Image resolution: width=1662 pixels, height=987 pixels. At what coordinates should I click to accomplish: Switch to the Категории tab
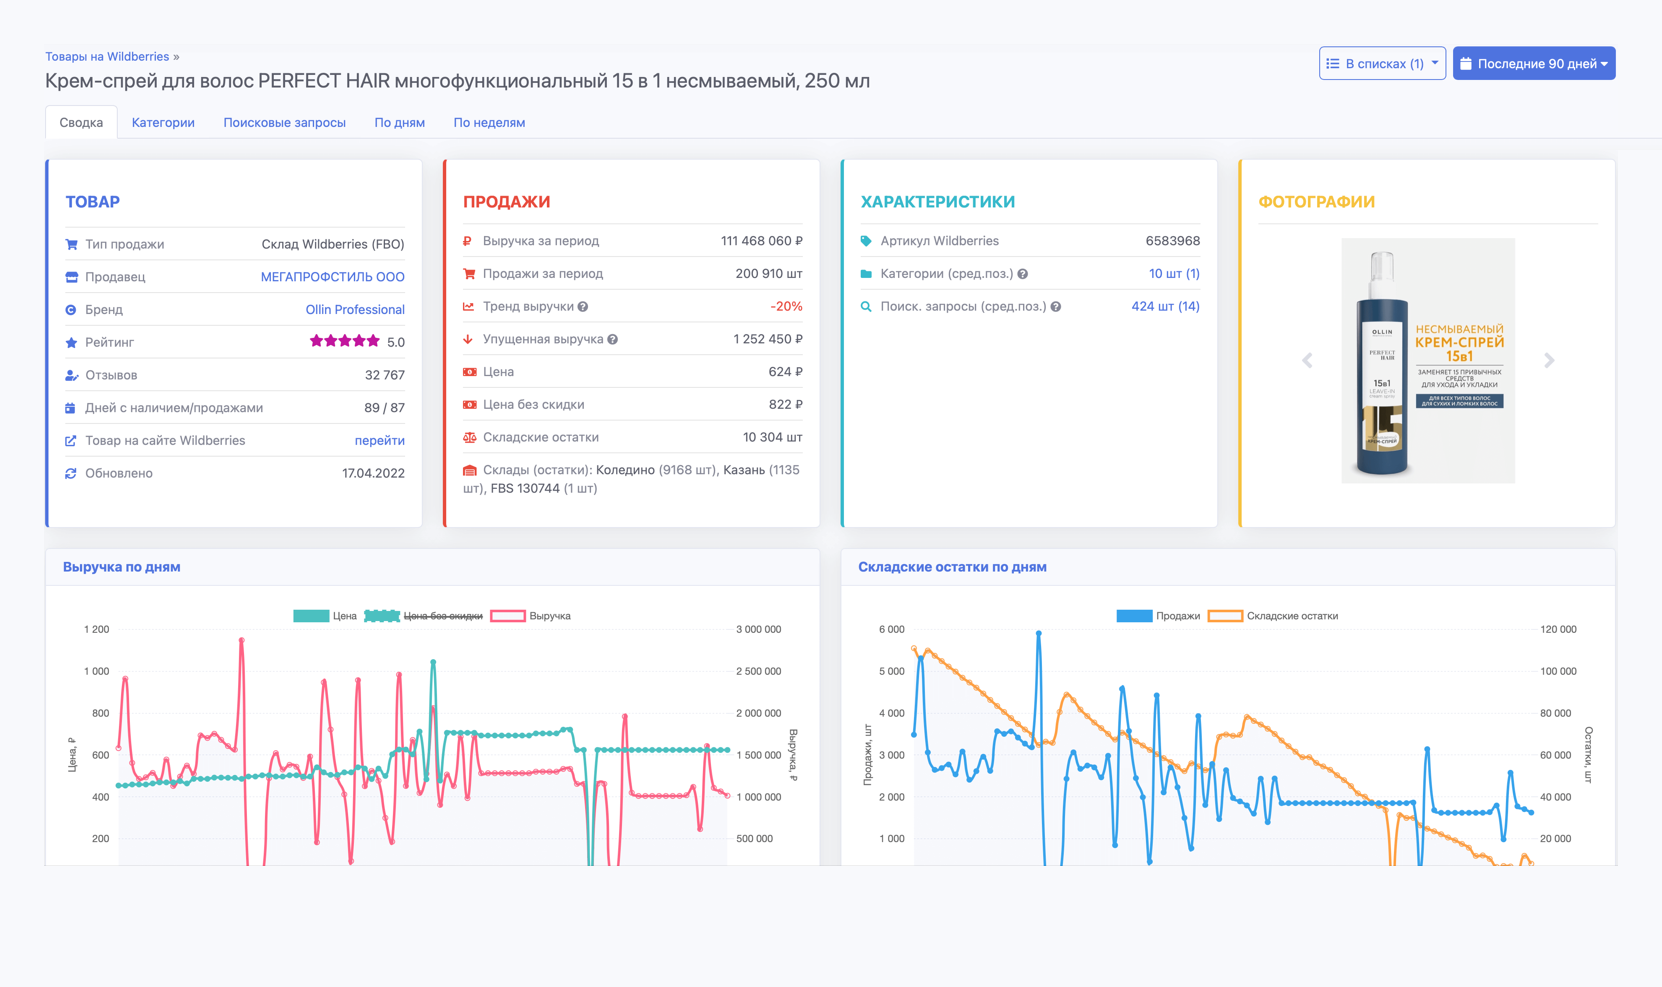[x=163, y=122]
